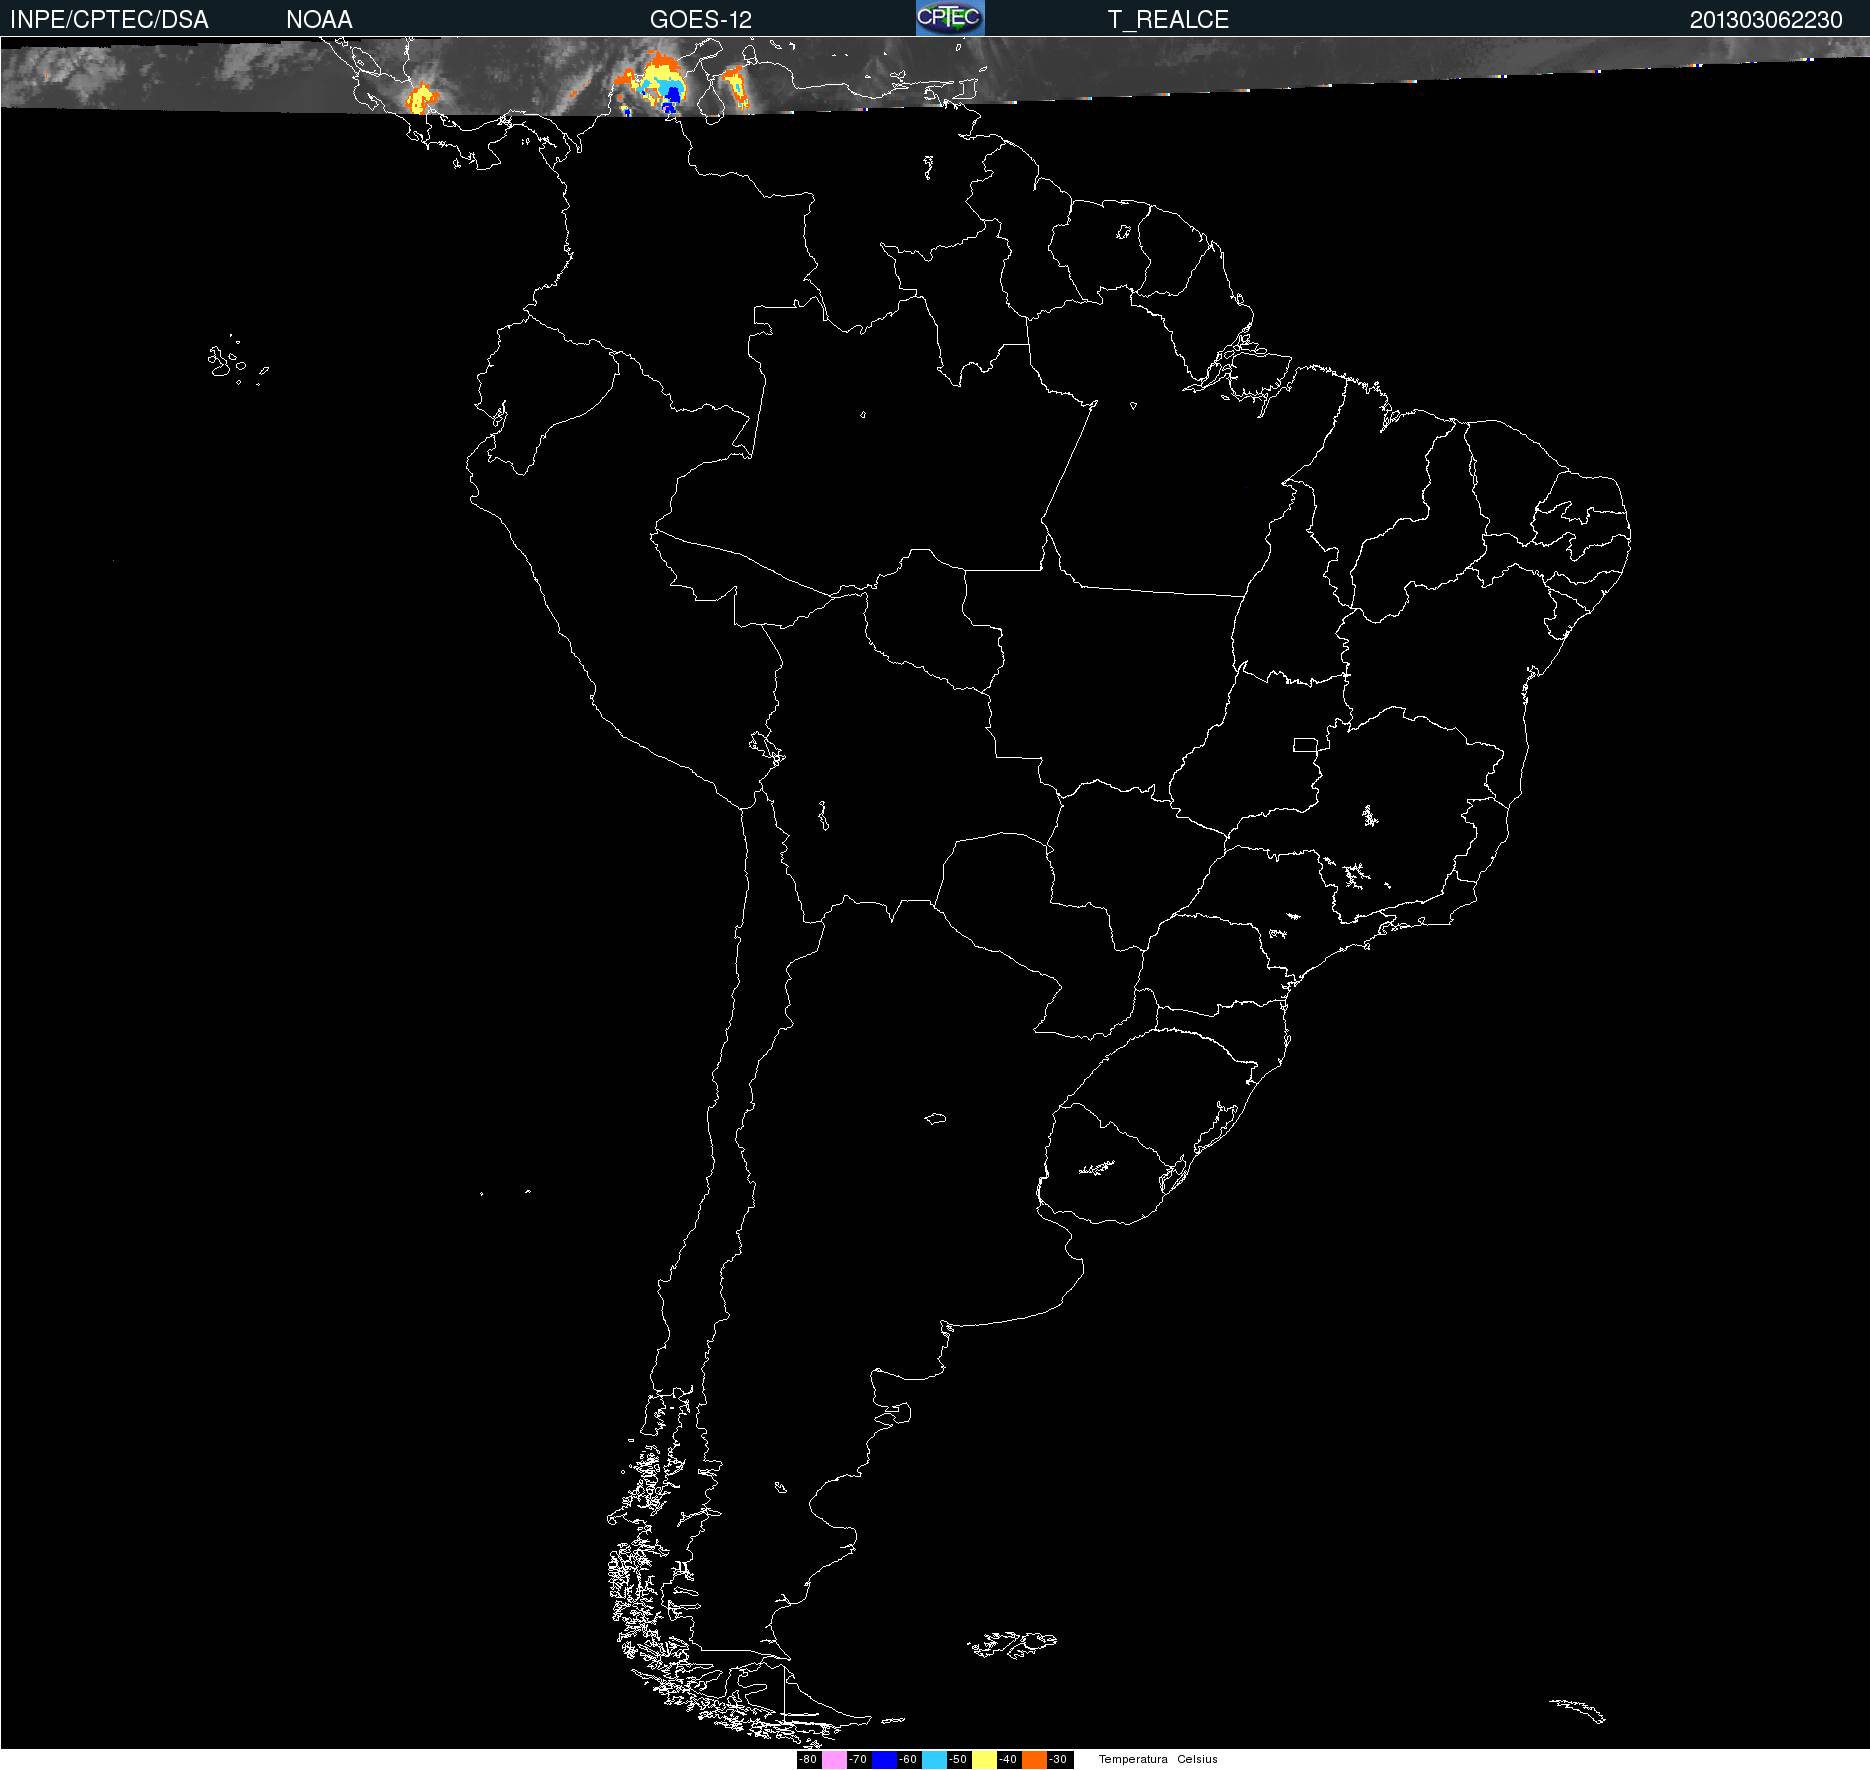Click the NOAA header label
This screenshot has width=1870, height=1770.
[319, 20]
